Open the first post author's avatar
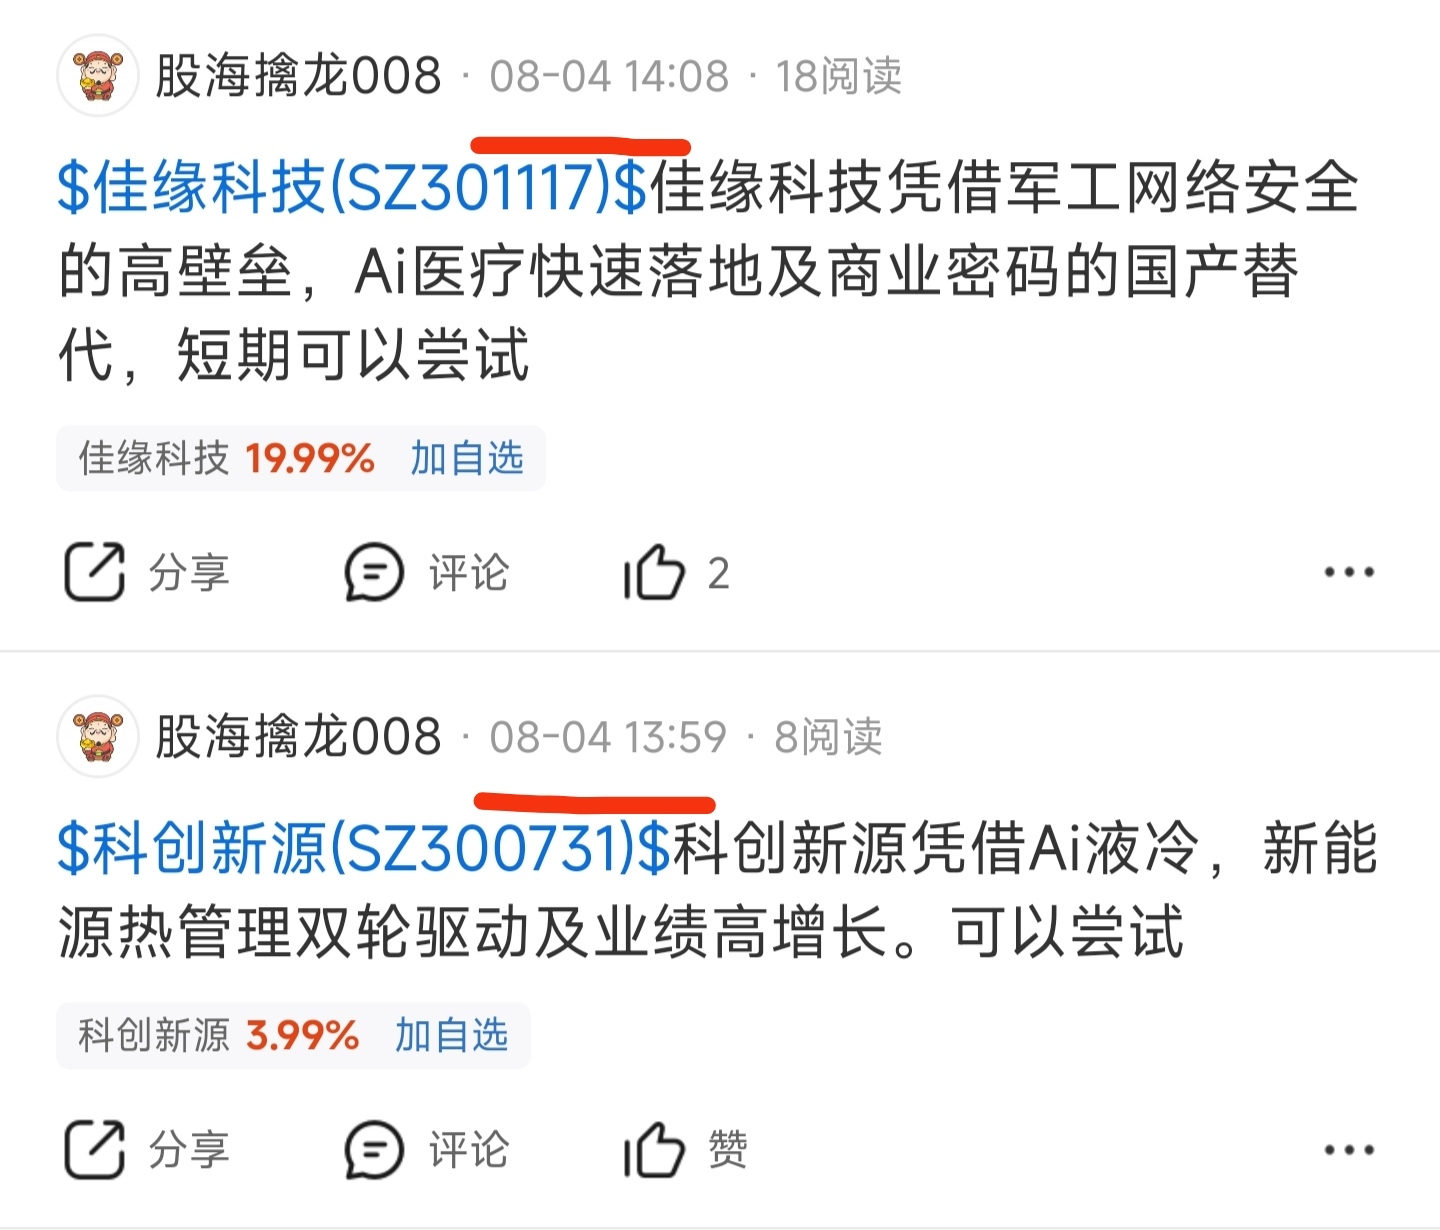 point(97,75)
